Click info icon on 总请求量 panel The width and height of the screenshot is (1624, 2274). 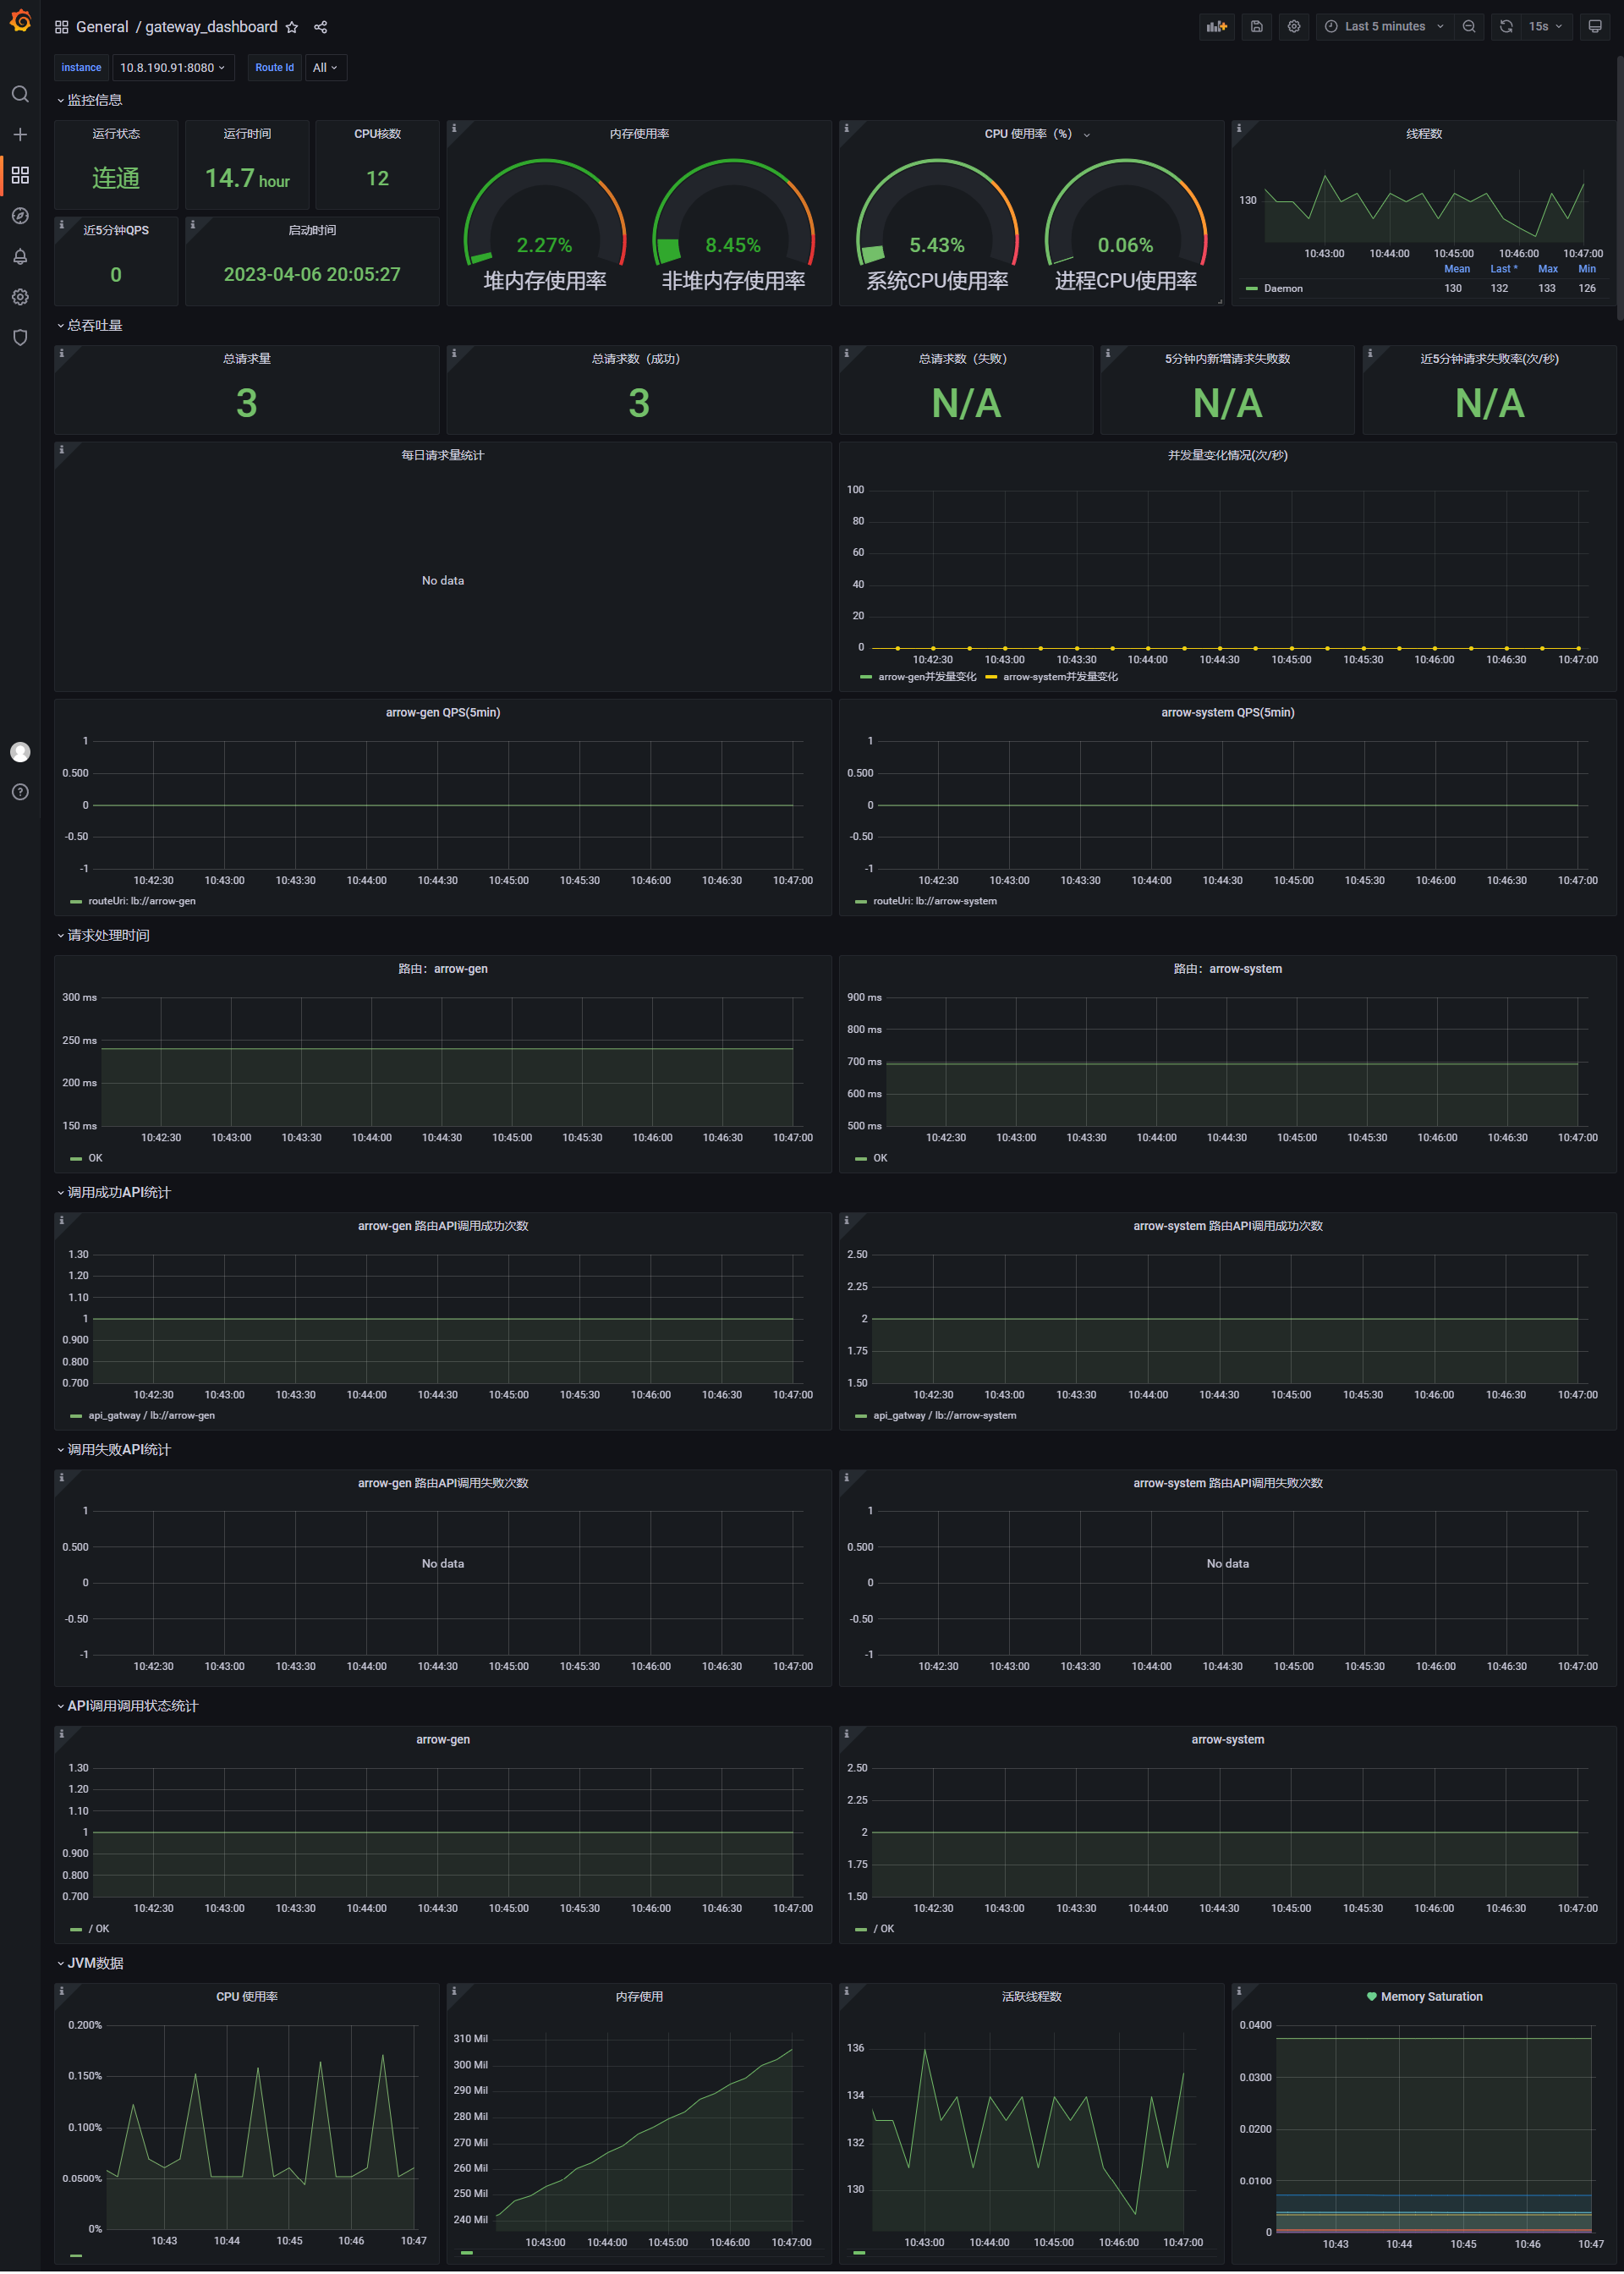[x=61, y=353]
